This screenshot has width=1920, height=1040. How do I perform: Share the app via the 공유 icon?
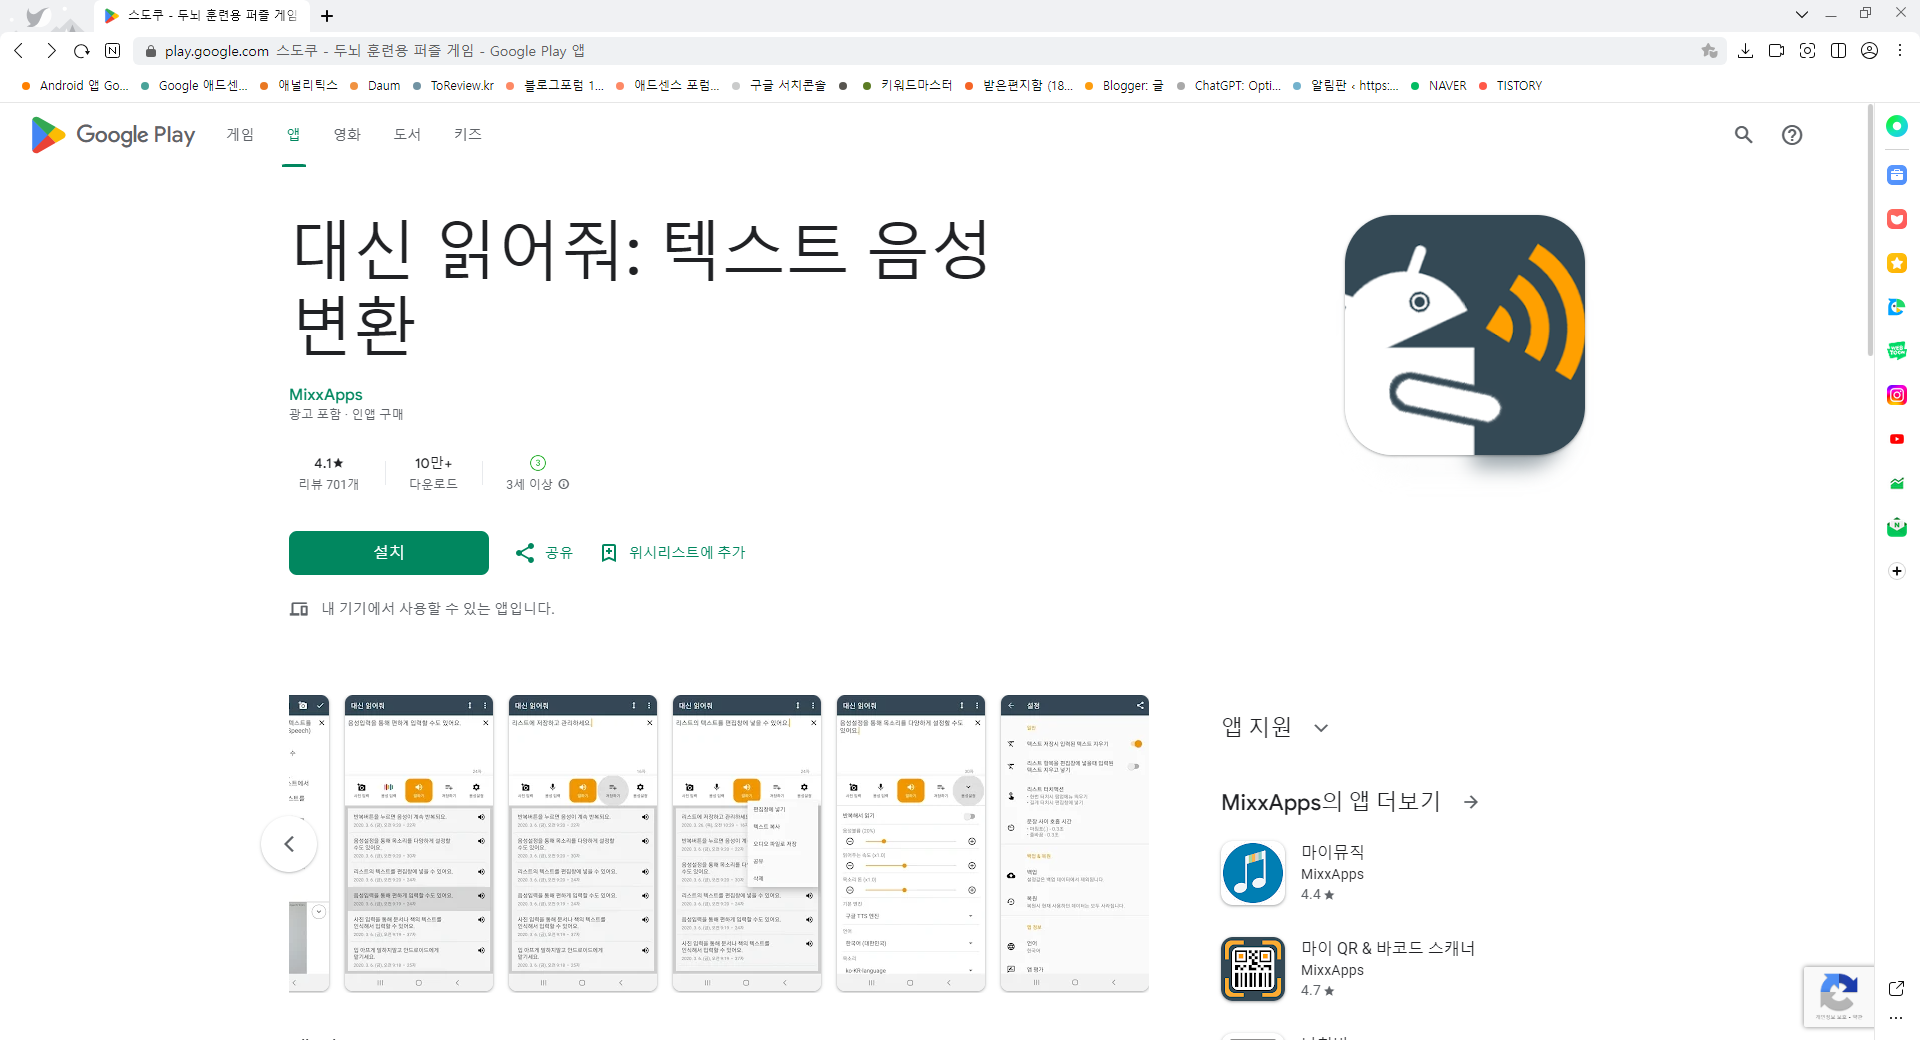(x=543, y=552)
